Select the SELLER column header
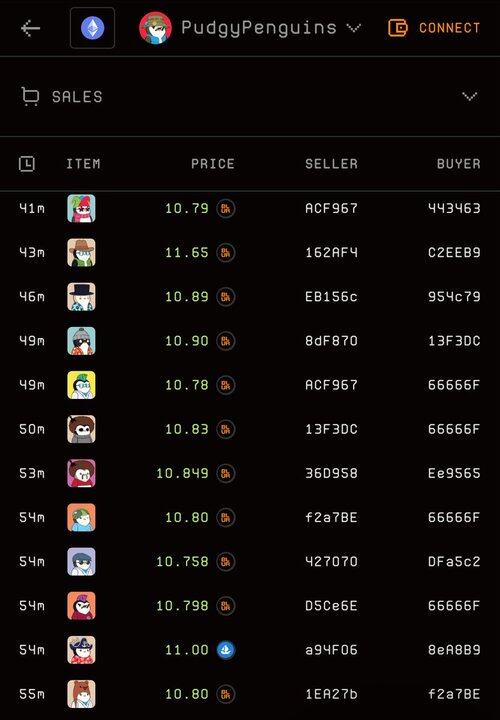This screenshot has width=500, height=720. tap(331, 164)
